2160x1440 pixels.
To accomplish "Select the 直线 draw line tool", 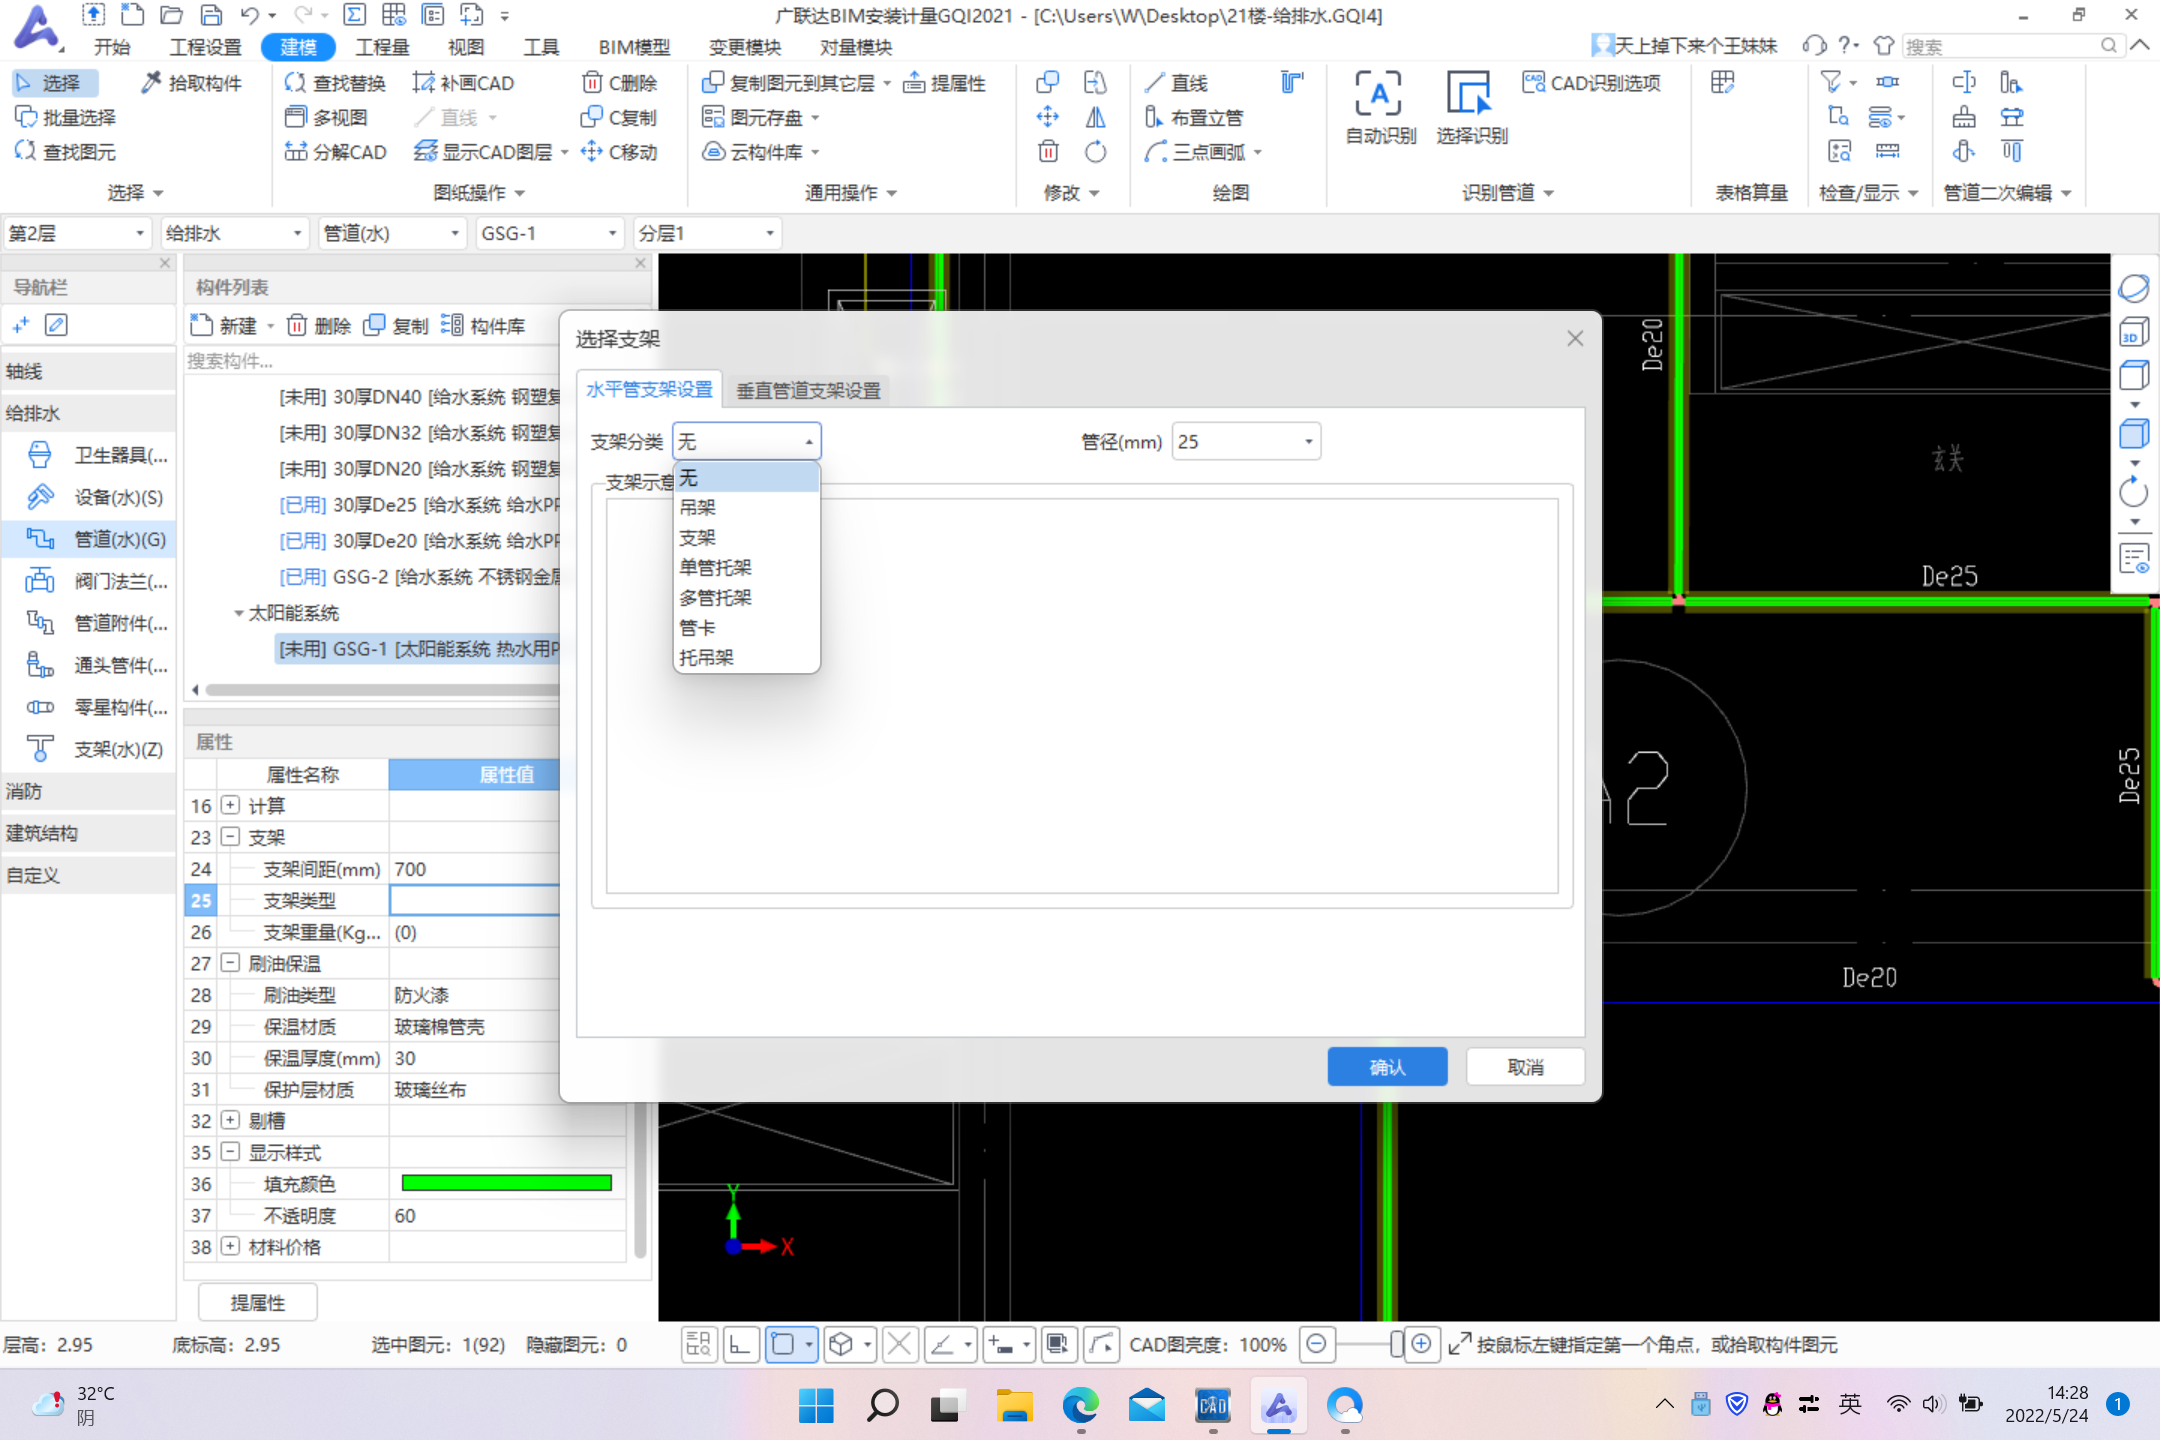I will pyautogui.click(x=1177, y=83).
